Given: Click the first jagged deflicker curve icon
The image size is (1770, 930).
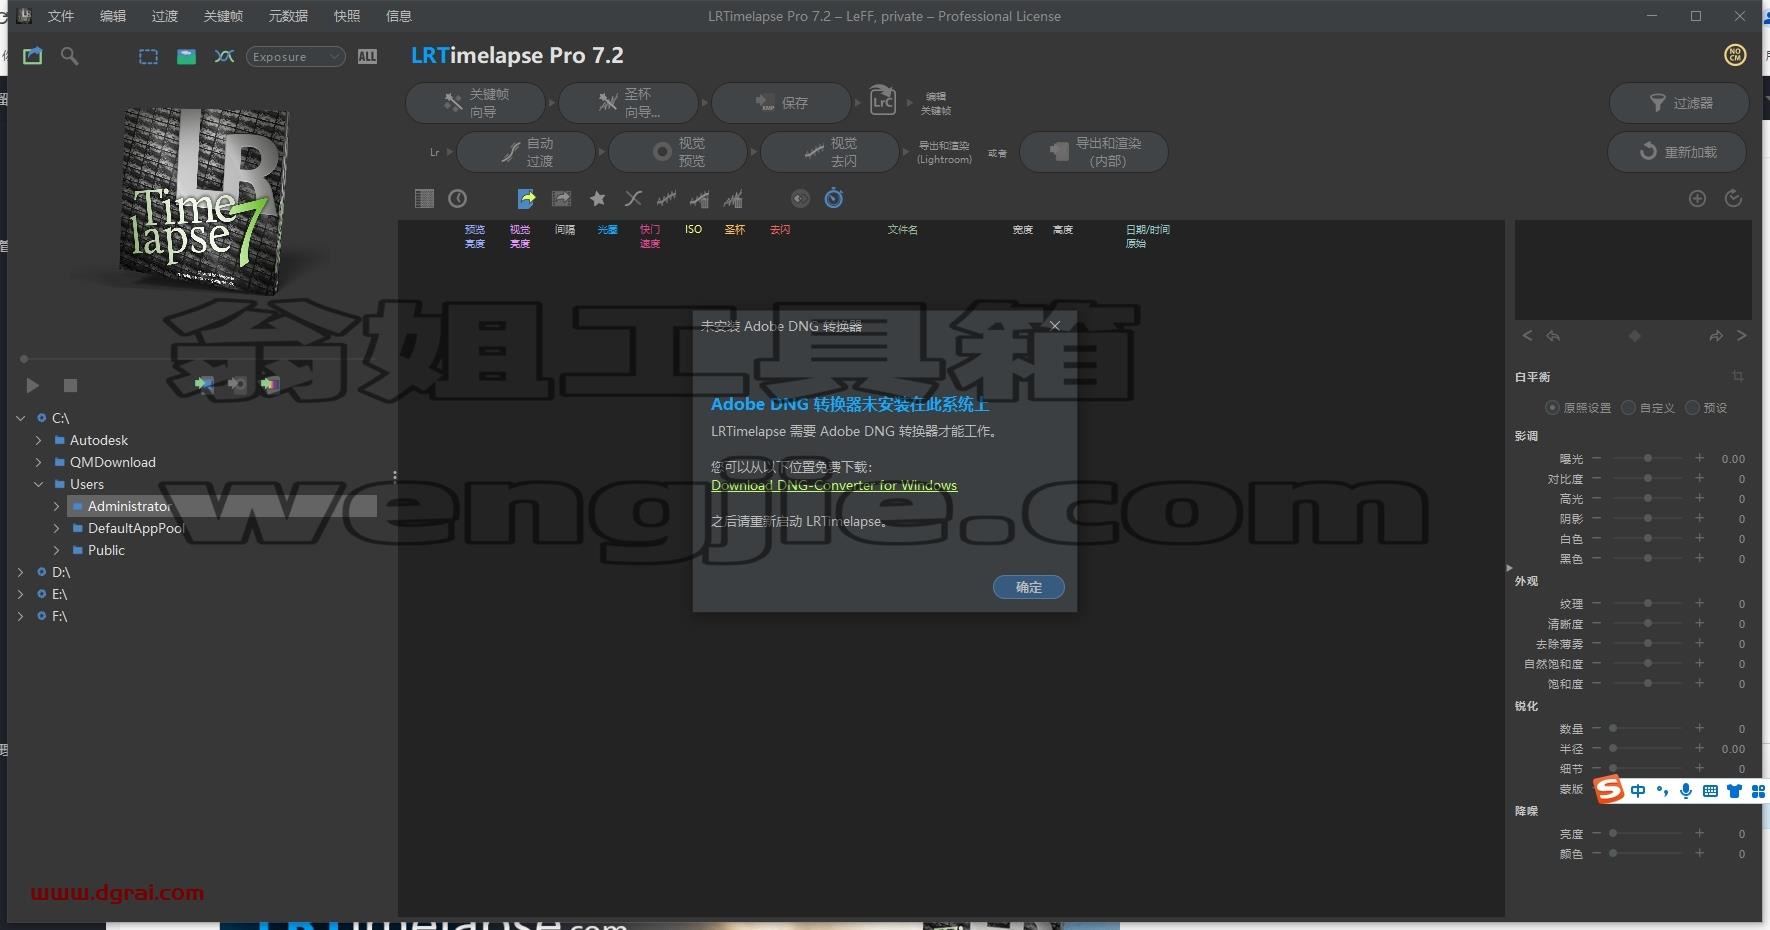Looking at the screenshot, I should [x=667, y=199].
